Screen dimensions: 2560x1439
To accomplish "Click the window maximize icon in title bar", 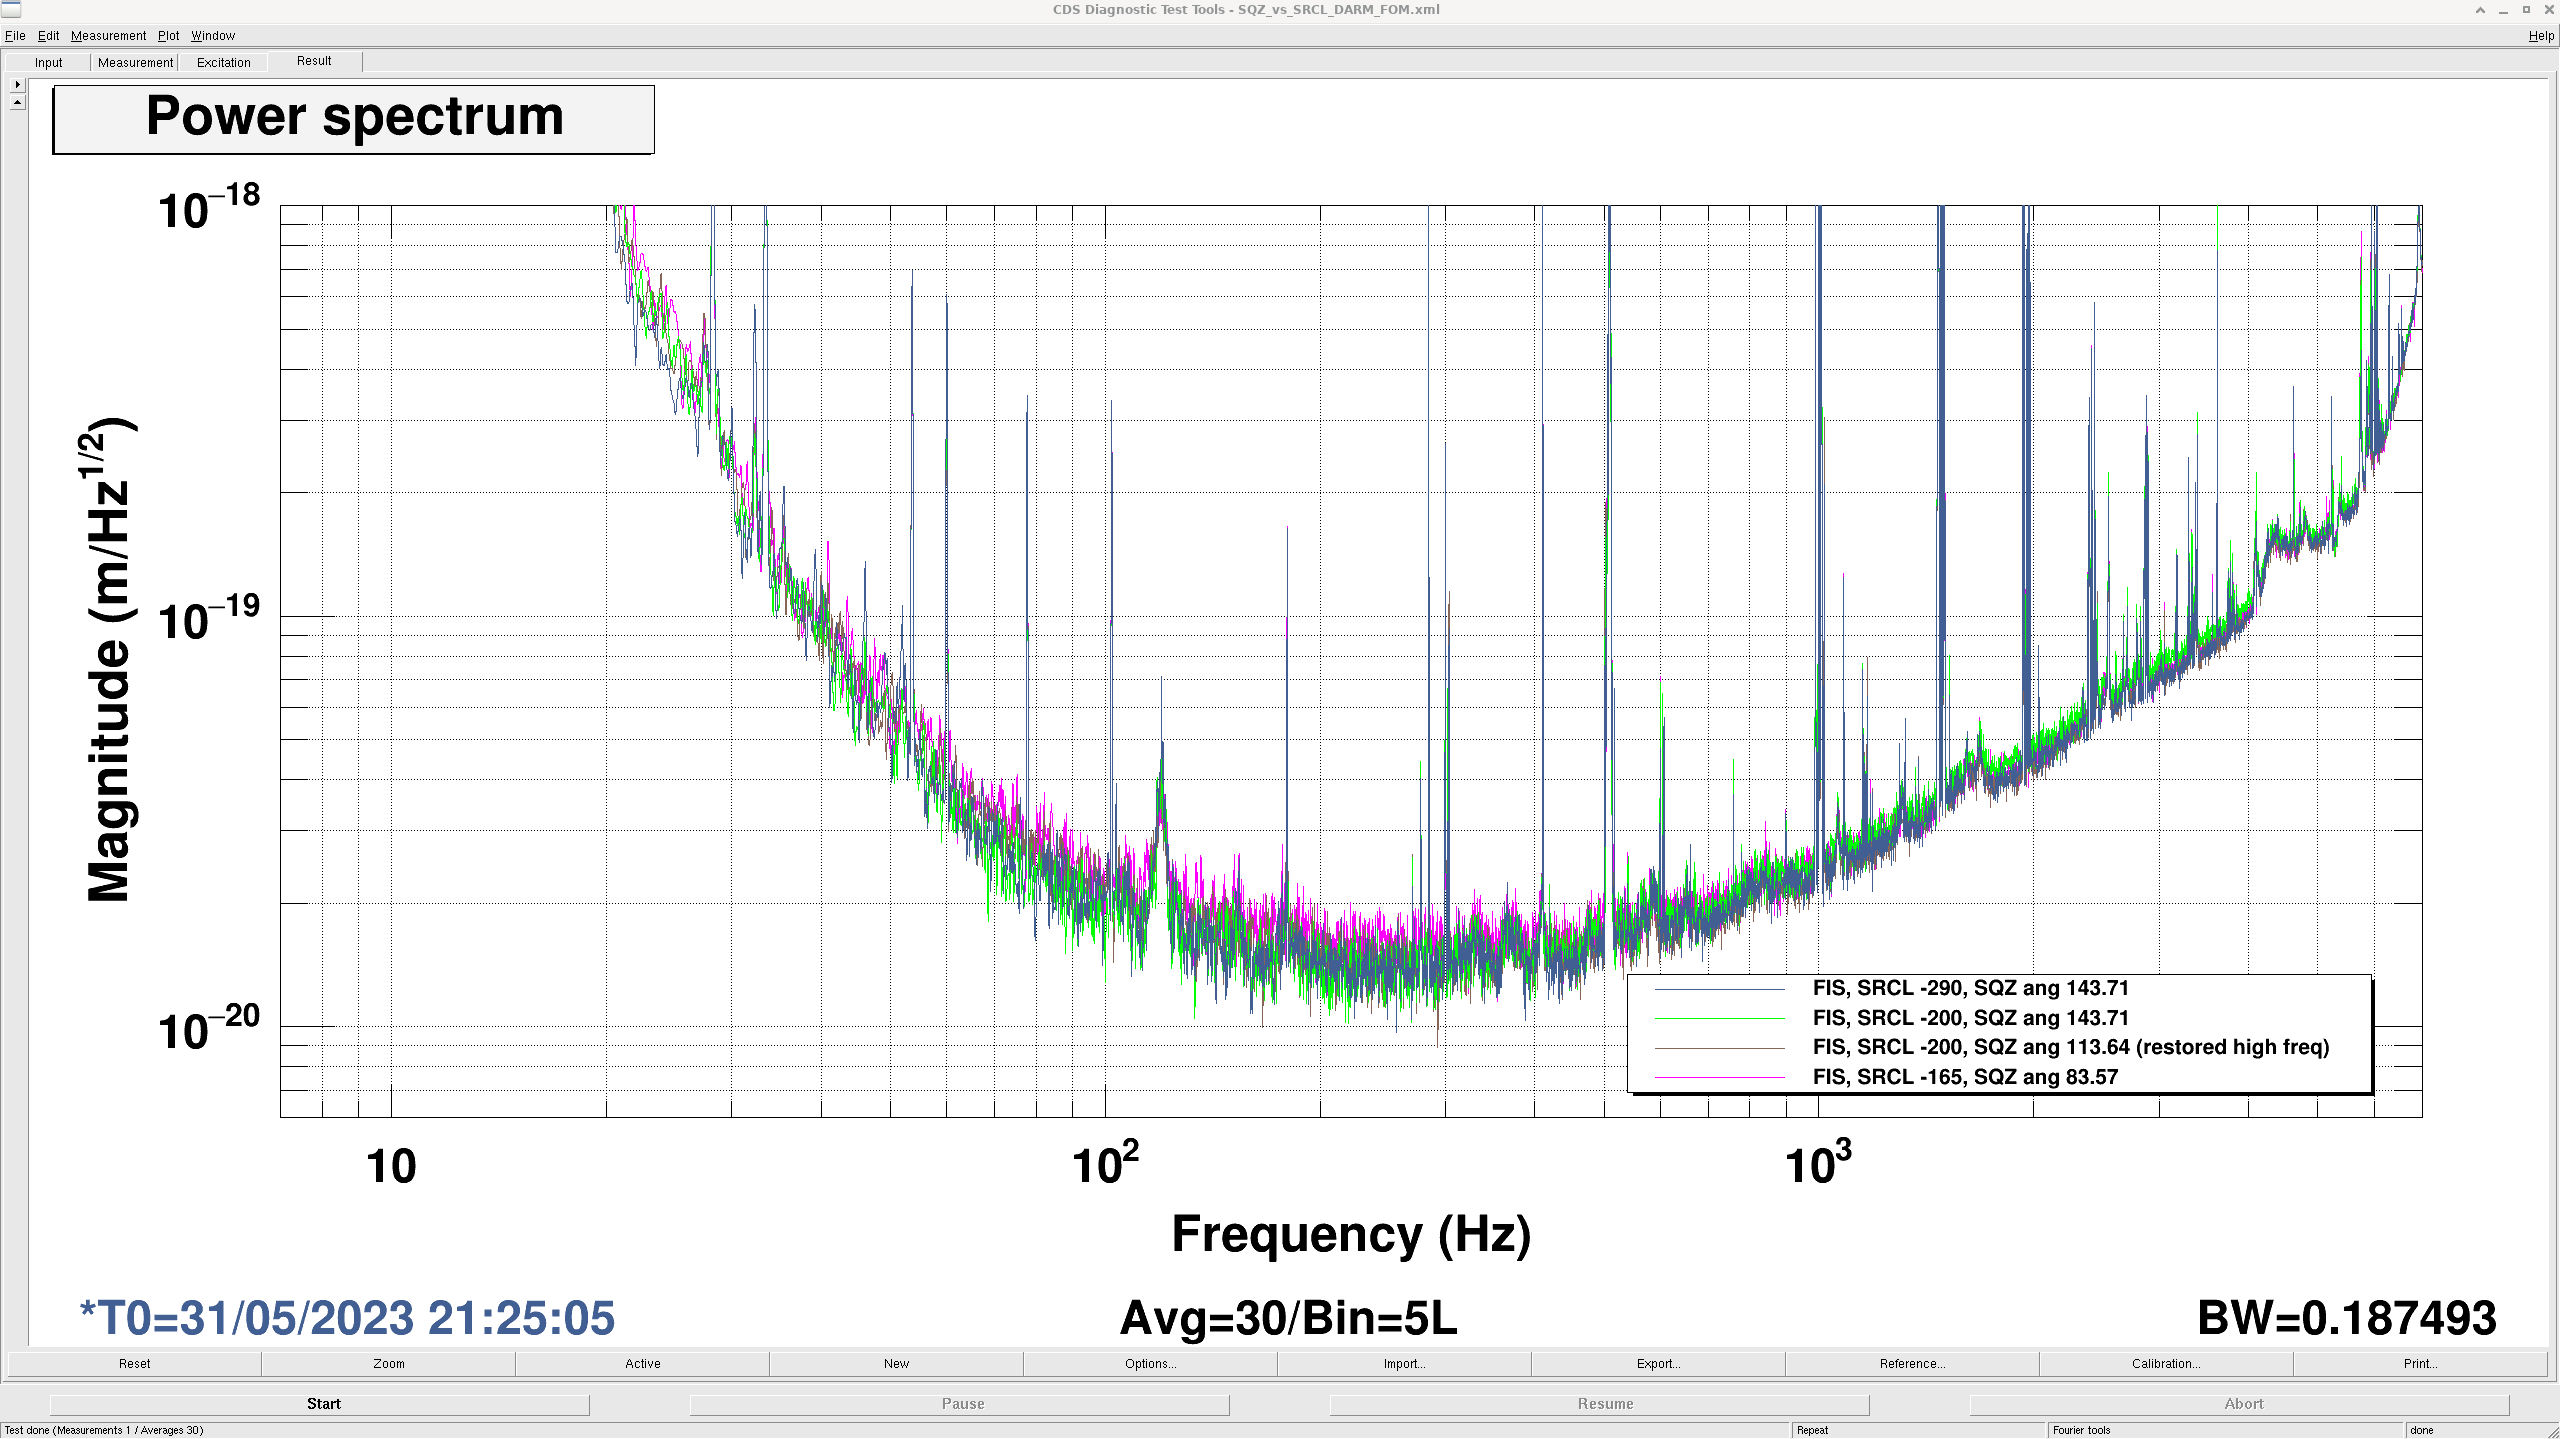I will coord(2526,9).
